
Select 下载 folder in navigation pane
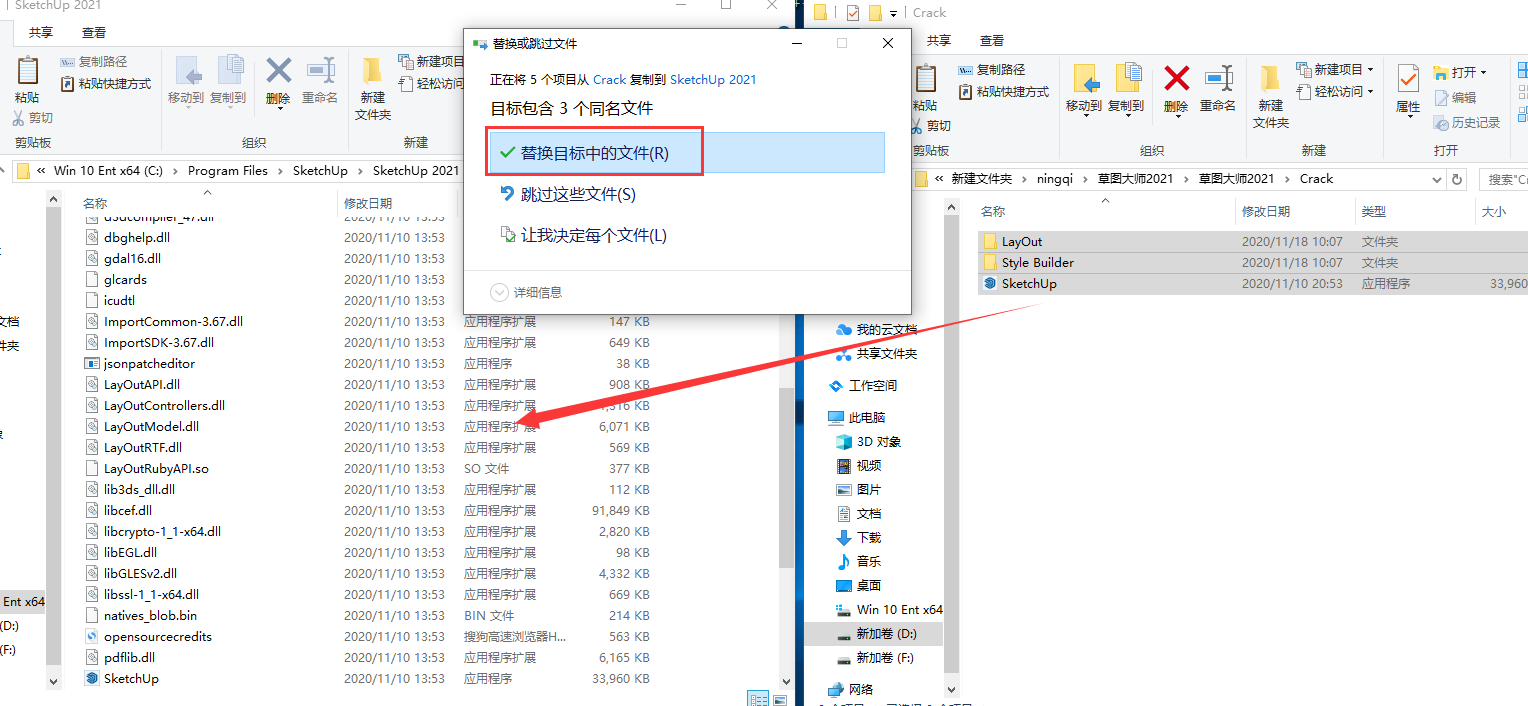tap(858, 537)
